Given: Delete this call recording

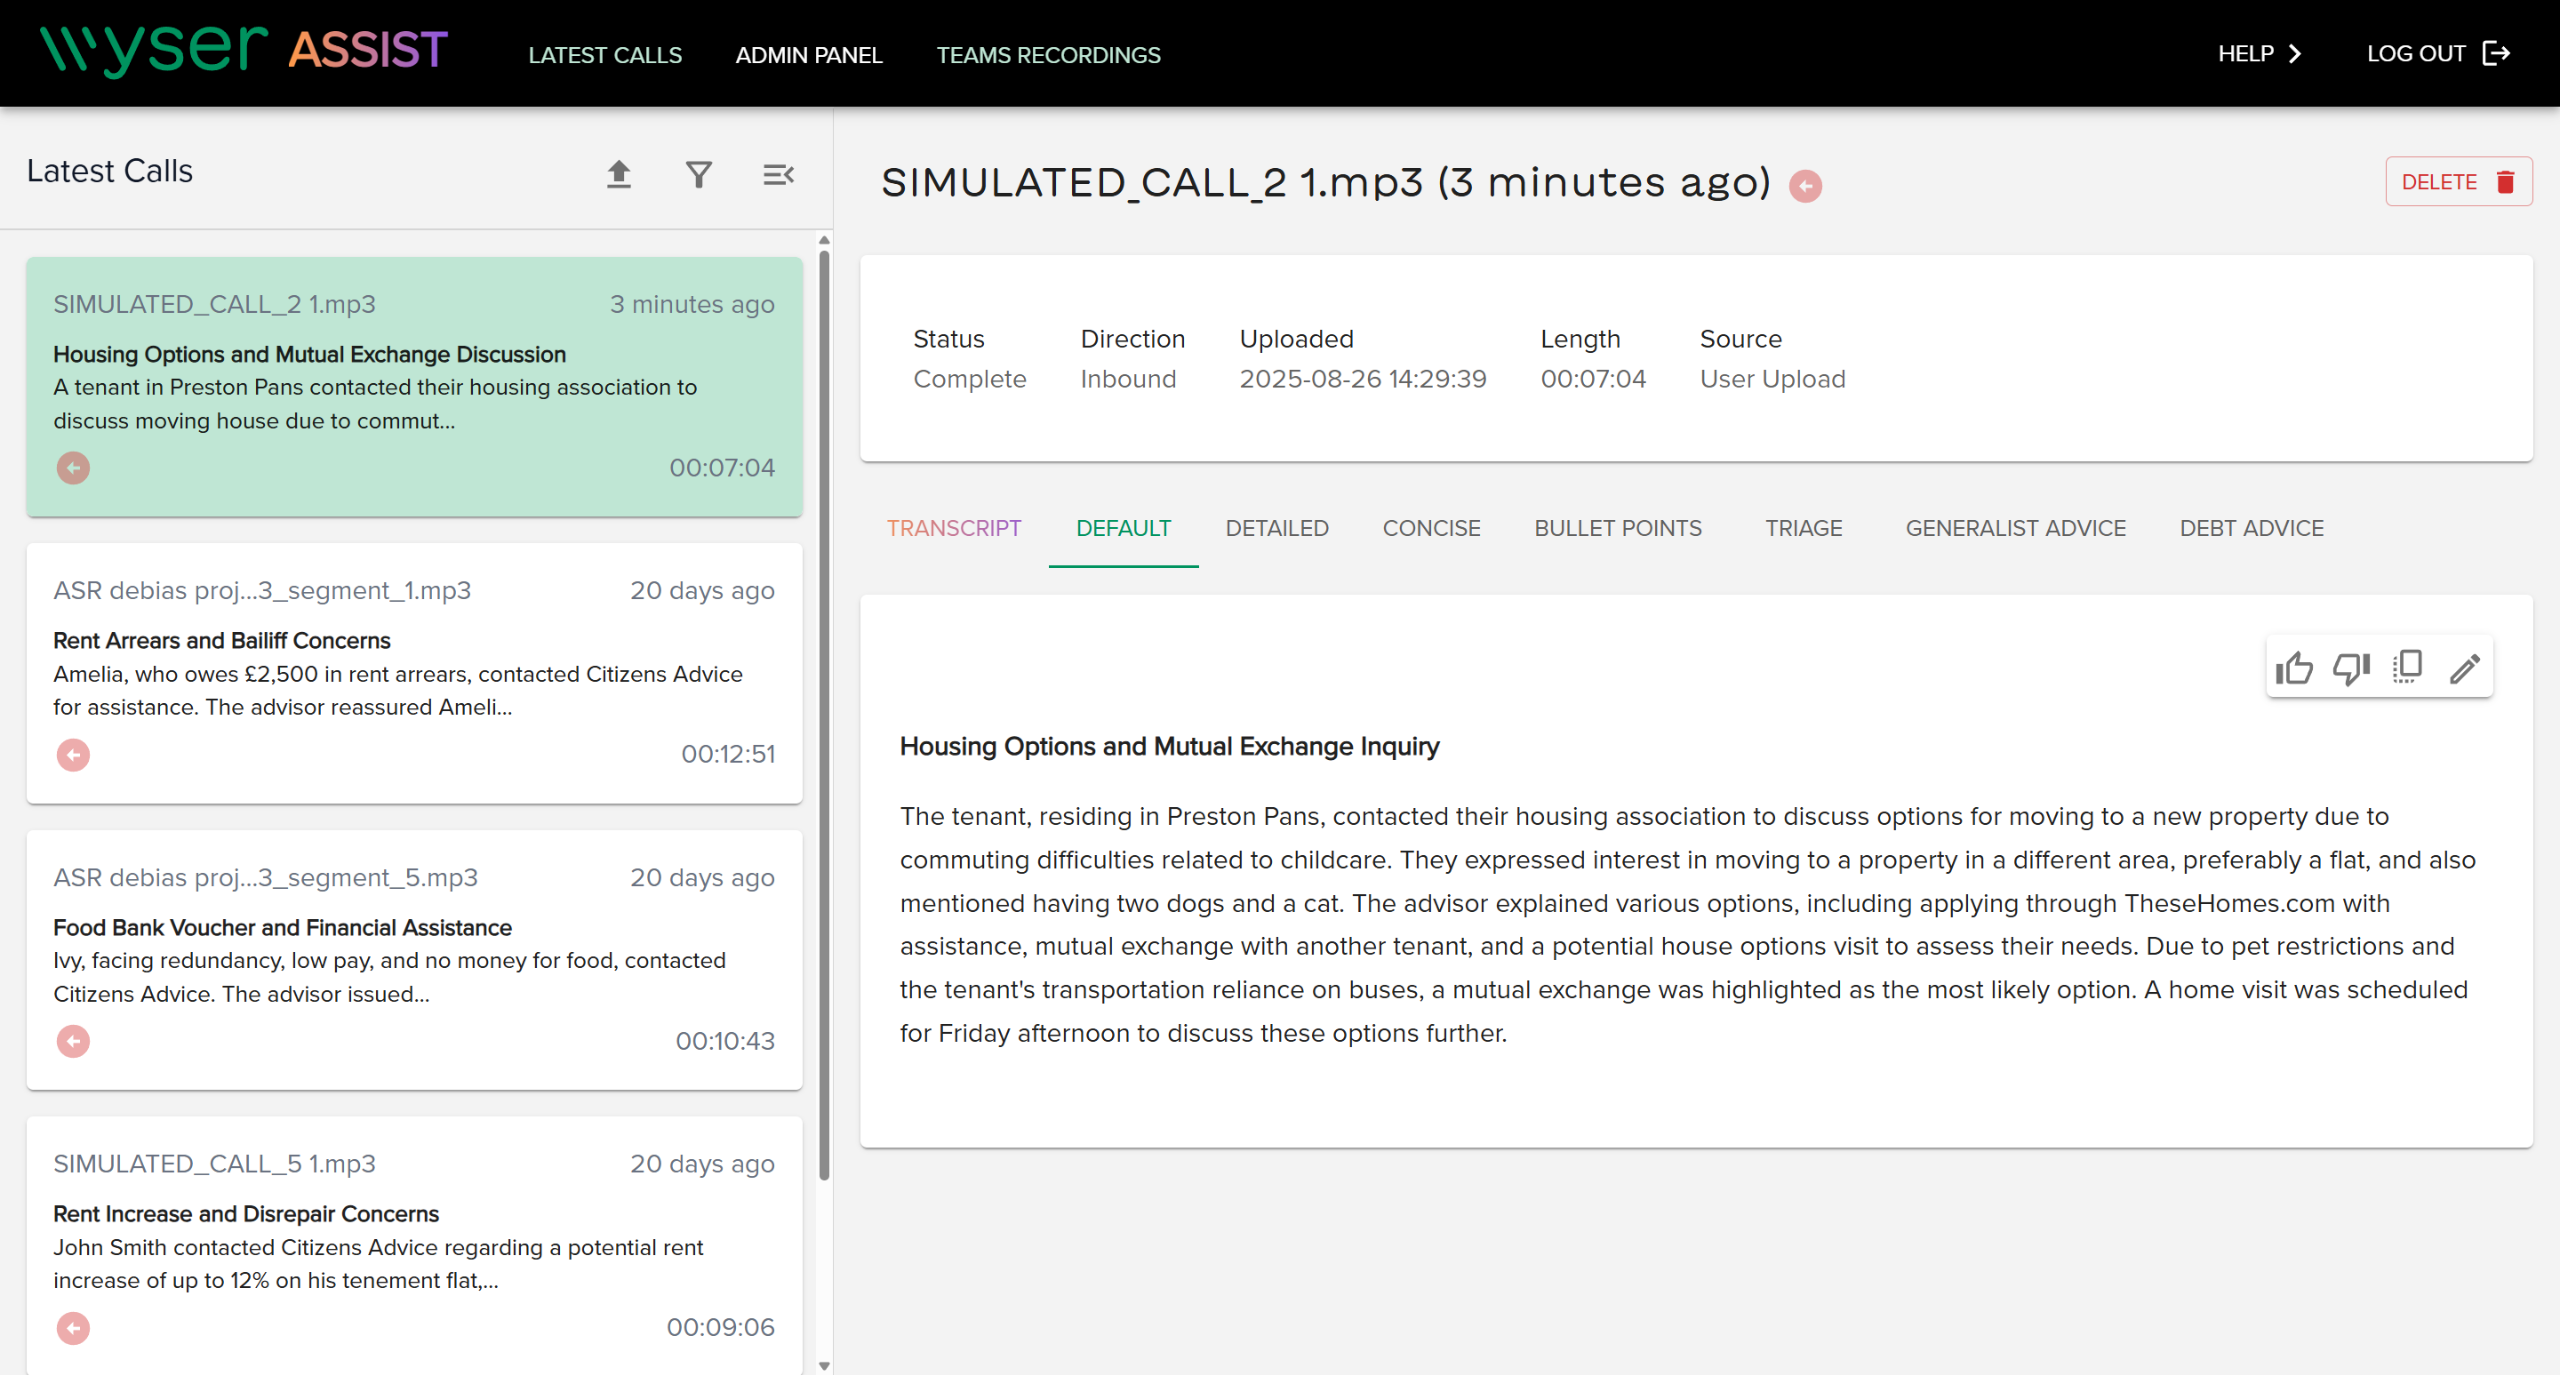Looking at the screenshot, I should (x=2458, y=182).
